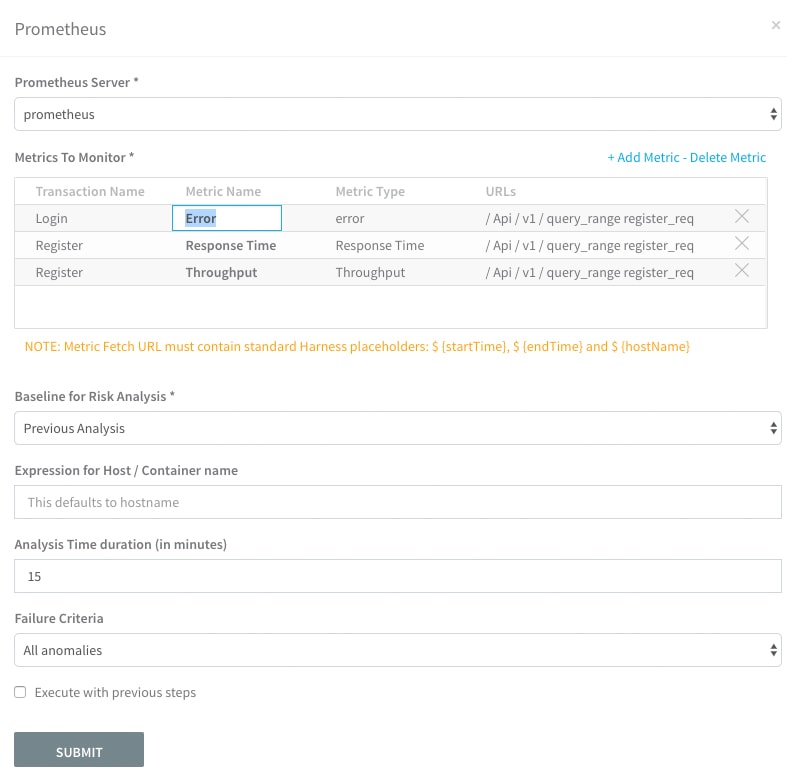787x780 pixels.
Task: Select the Login transaction name cell
Action: pyautogui.click(x=52, y=219)
